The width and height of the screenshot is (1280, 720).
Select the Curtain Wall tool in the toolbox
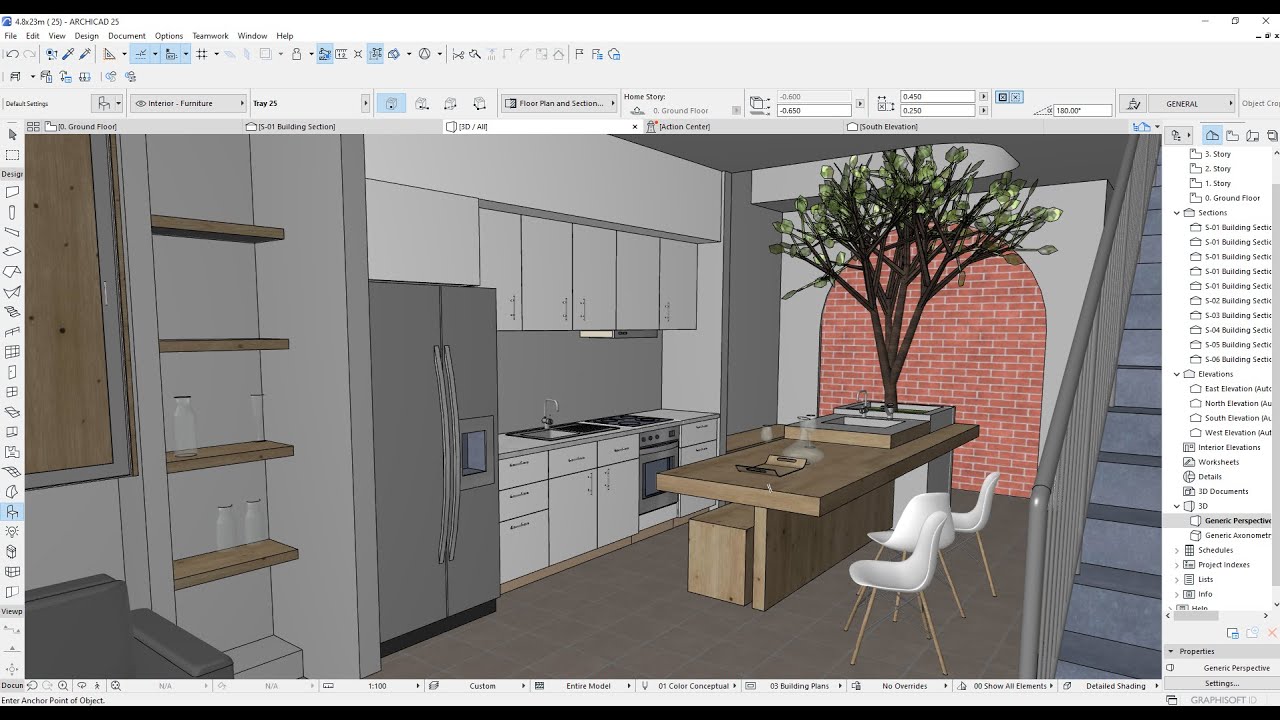(x=12, y=352)
